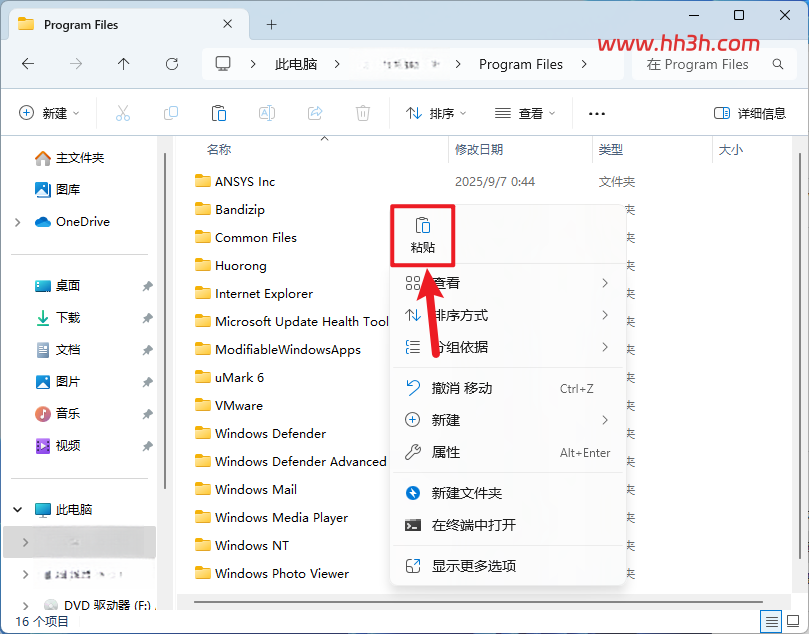The height and width of the screenshot is (634, 809).
Task: Toggle the 详细信息 details pane
Action: tap(750, 113)
